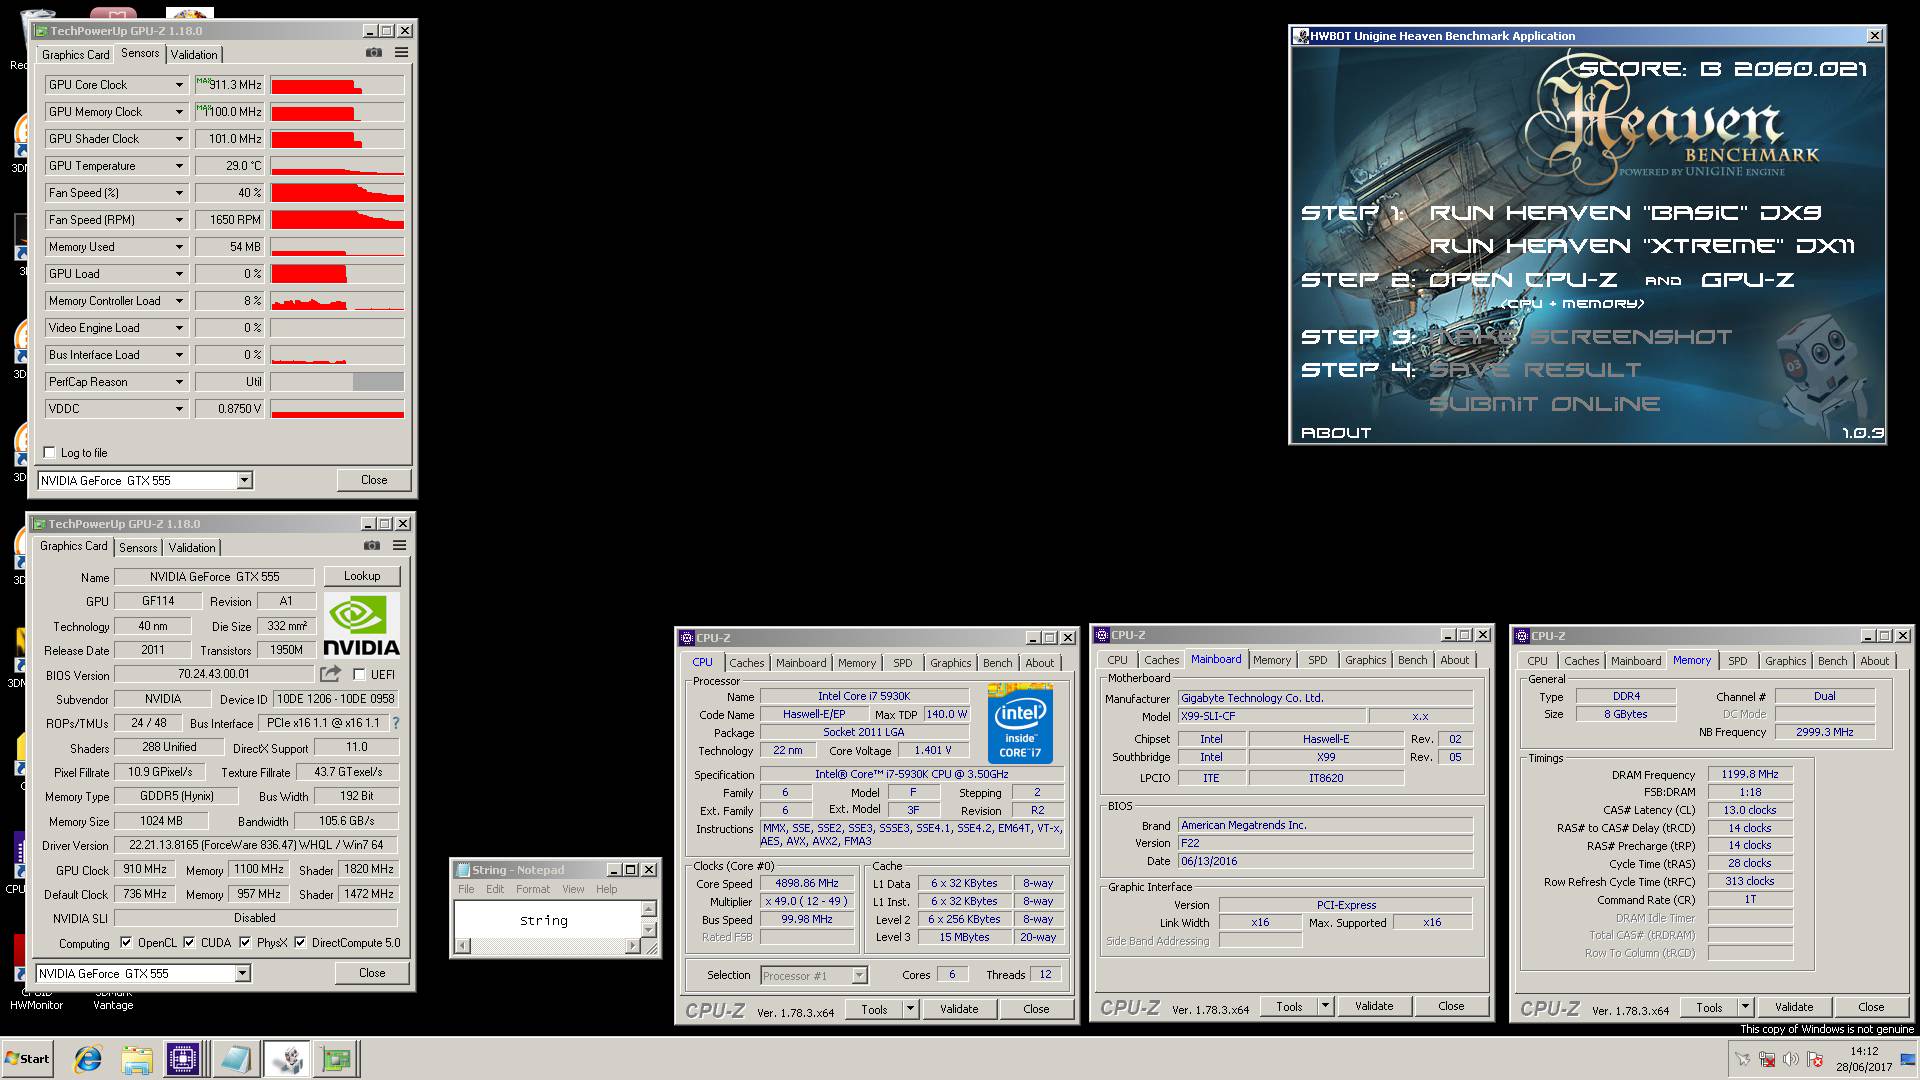
Task: Toggle the OpenCL computing checkbox
Action: (126, 942)
